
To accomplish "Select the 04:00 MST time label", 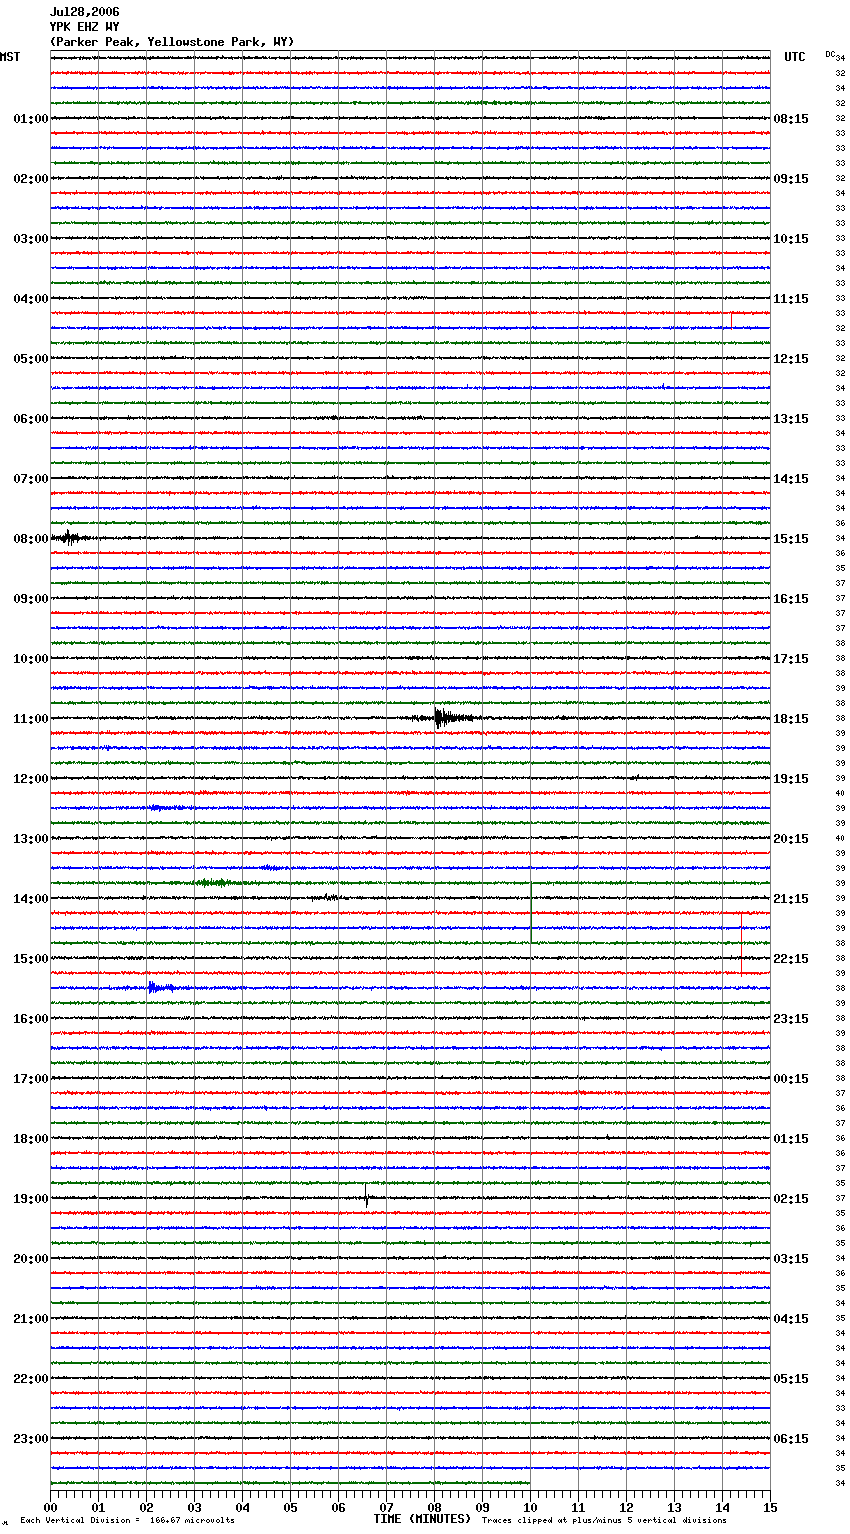I will (x=31, y=299).
